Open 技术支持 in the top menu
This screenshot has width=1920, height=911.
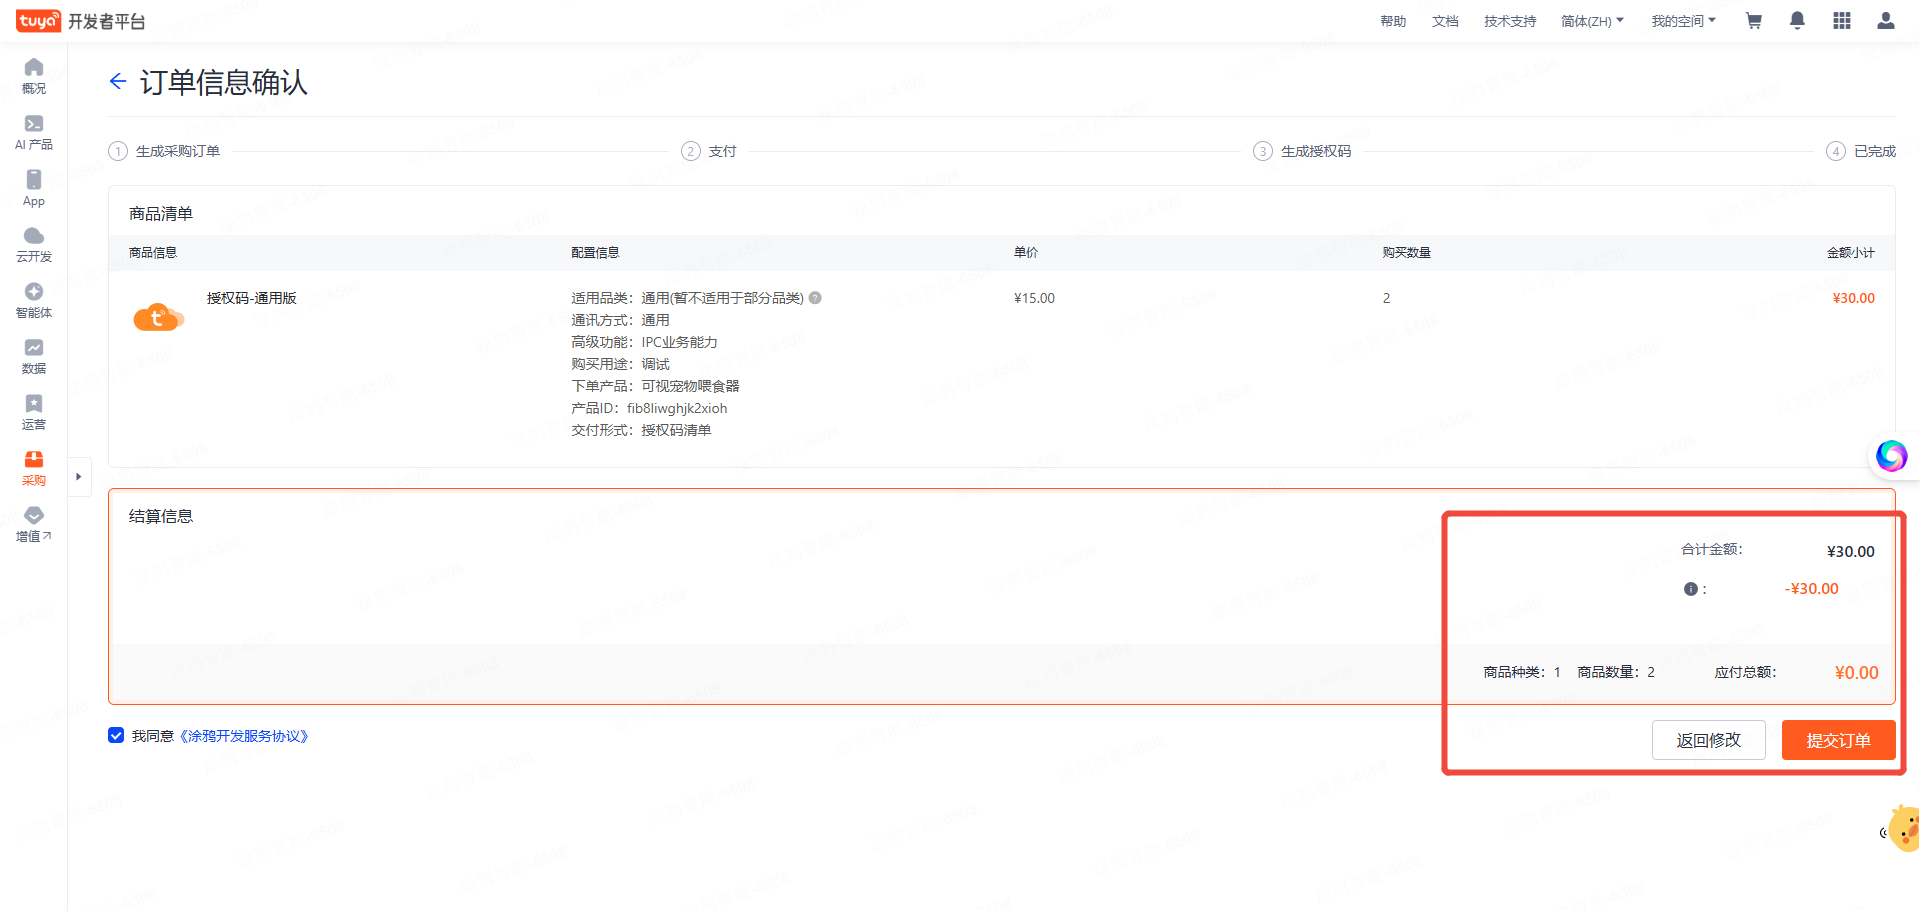[x=1509, y=21]
